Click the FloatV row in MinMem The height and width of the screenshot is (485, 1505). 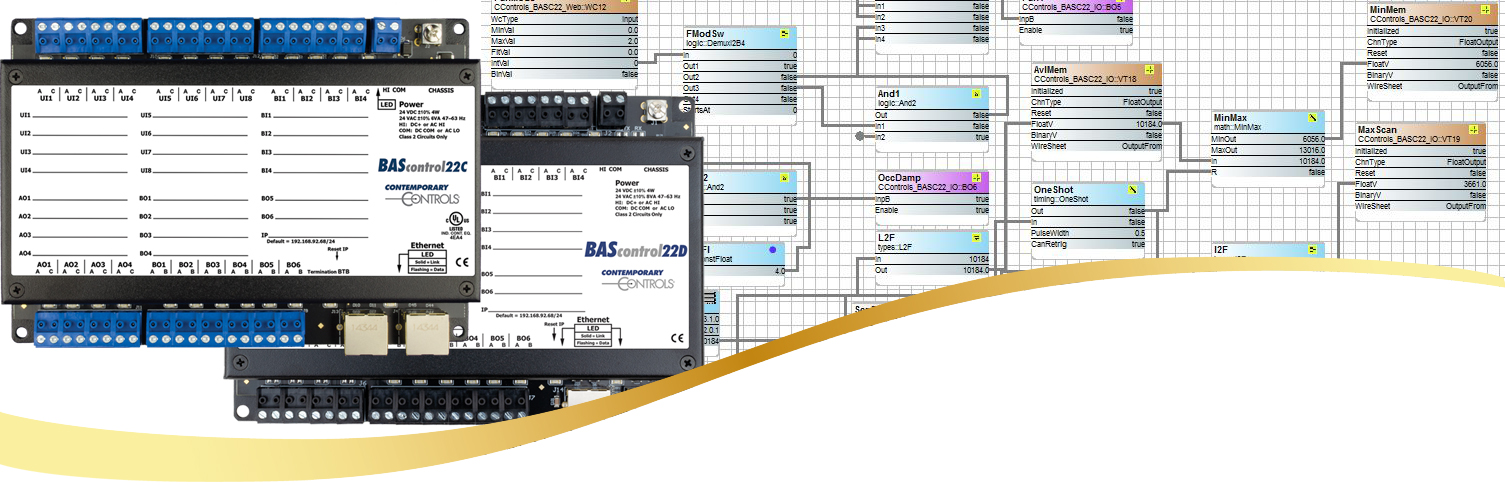tap(1433, 64)
